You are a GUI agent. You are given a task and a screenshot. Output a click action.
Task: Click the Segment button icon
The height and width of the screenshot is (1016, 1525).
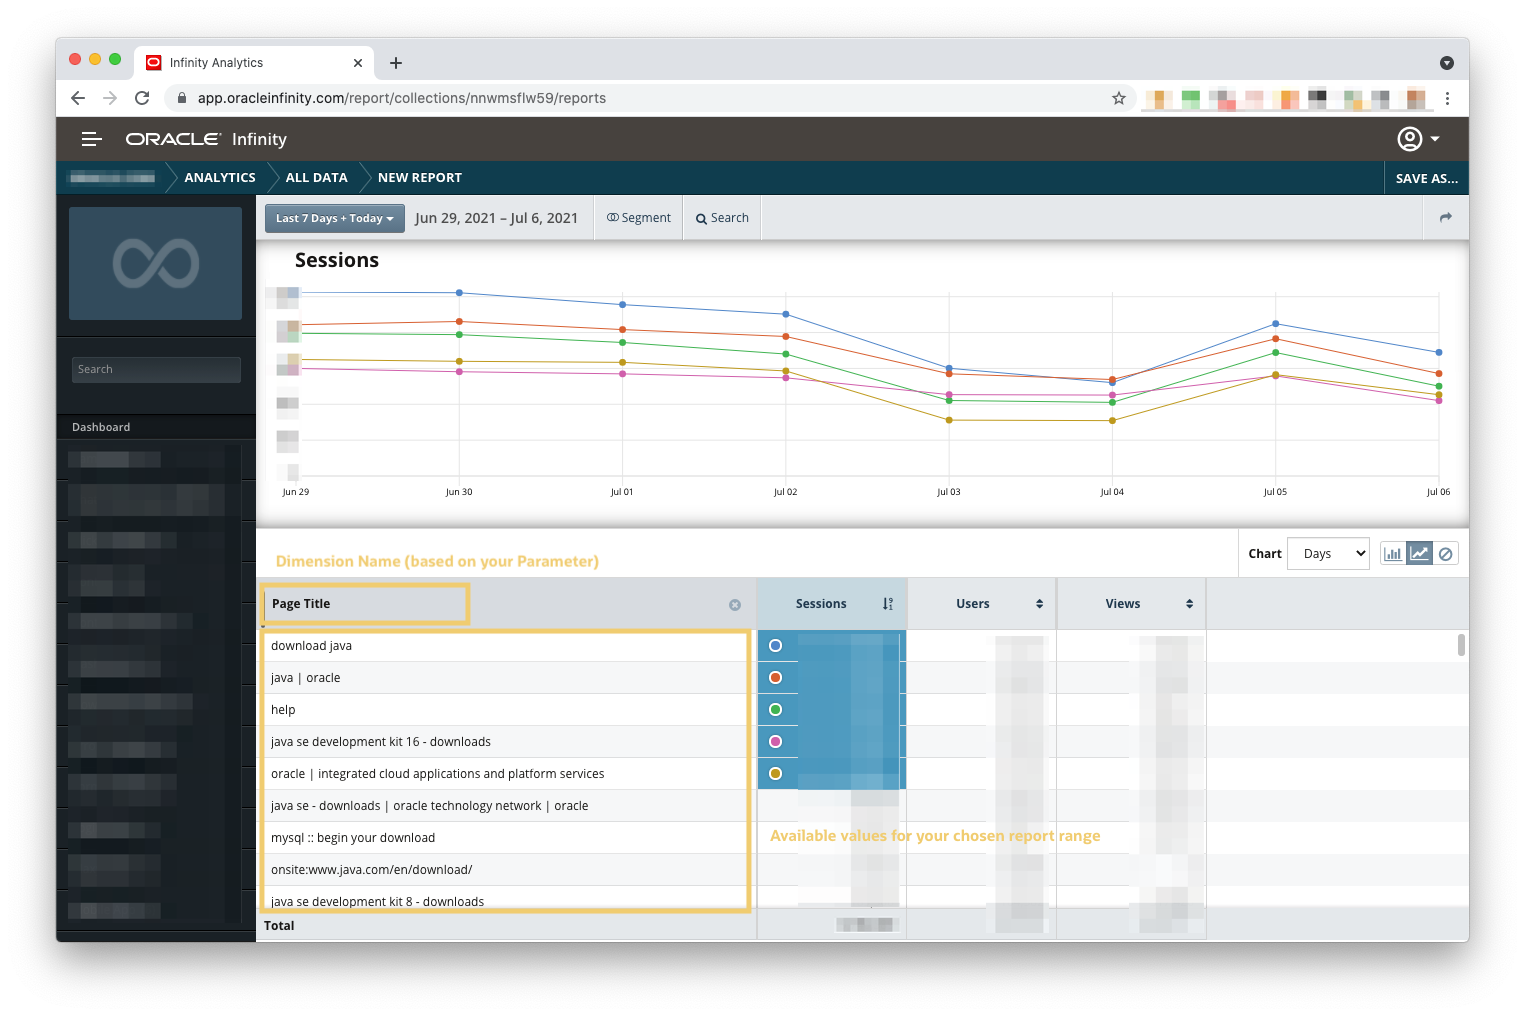pos(613,217)
